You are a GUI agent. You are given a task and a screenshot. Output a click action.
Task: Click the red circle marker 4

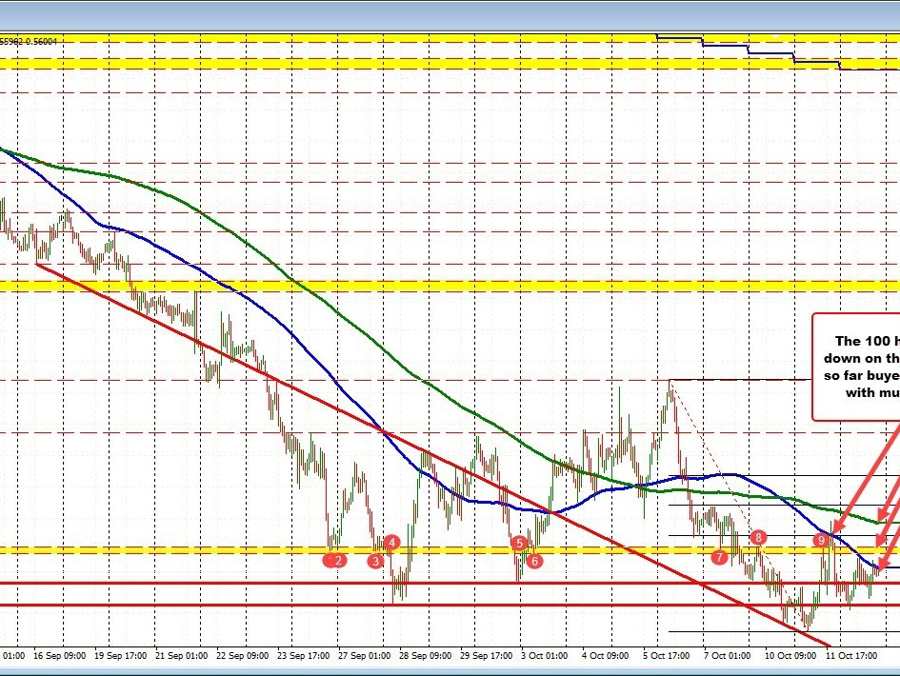pyautogui.click(x=391, y=545)
